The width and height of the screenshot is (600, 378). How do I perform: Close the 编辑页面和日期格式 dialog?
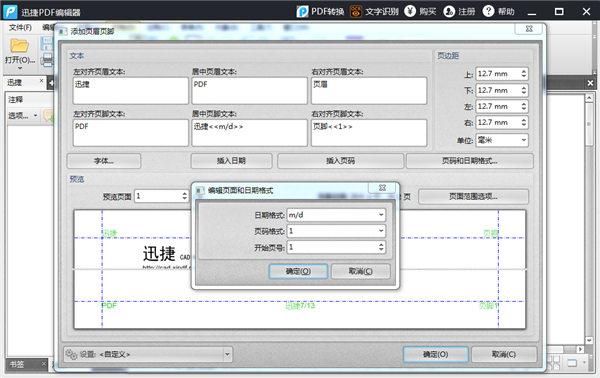click(x=382, y=187)
